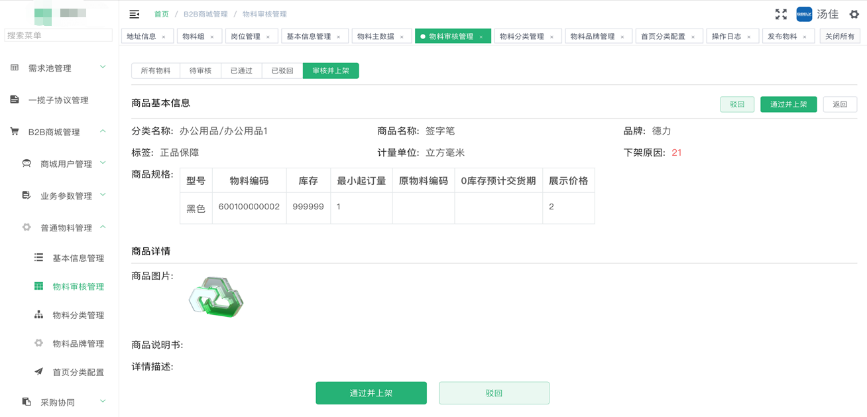
Task: Toggle the sidebar collapse hamburger icon
Action: point(134,14)
